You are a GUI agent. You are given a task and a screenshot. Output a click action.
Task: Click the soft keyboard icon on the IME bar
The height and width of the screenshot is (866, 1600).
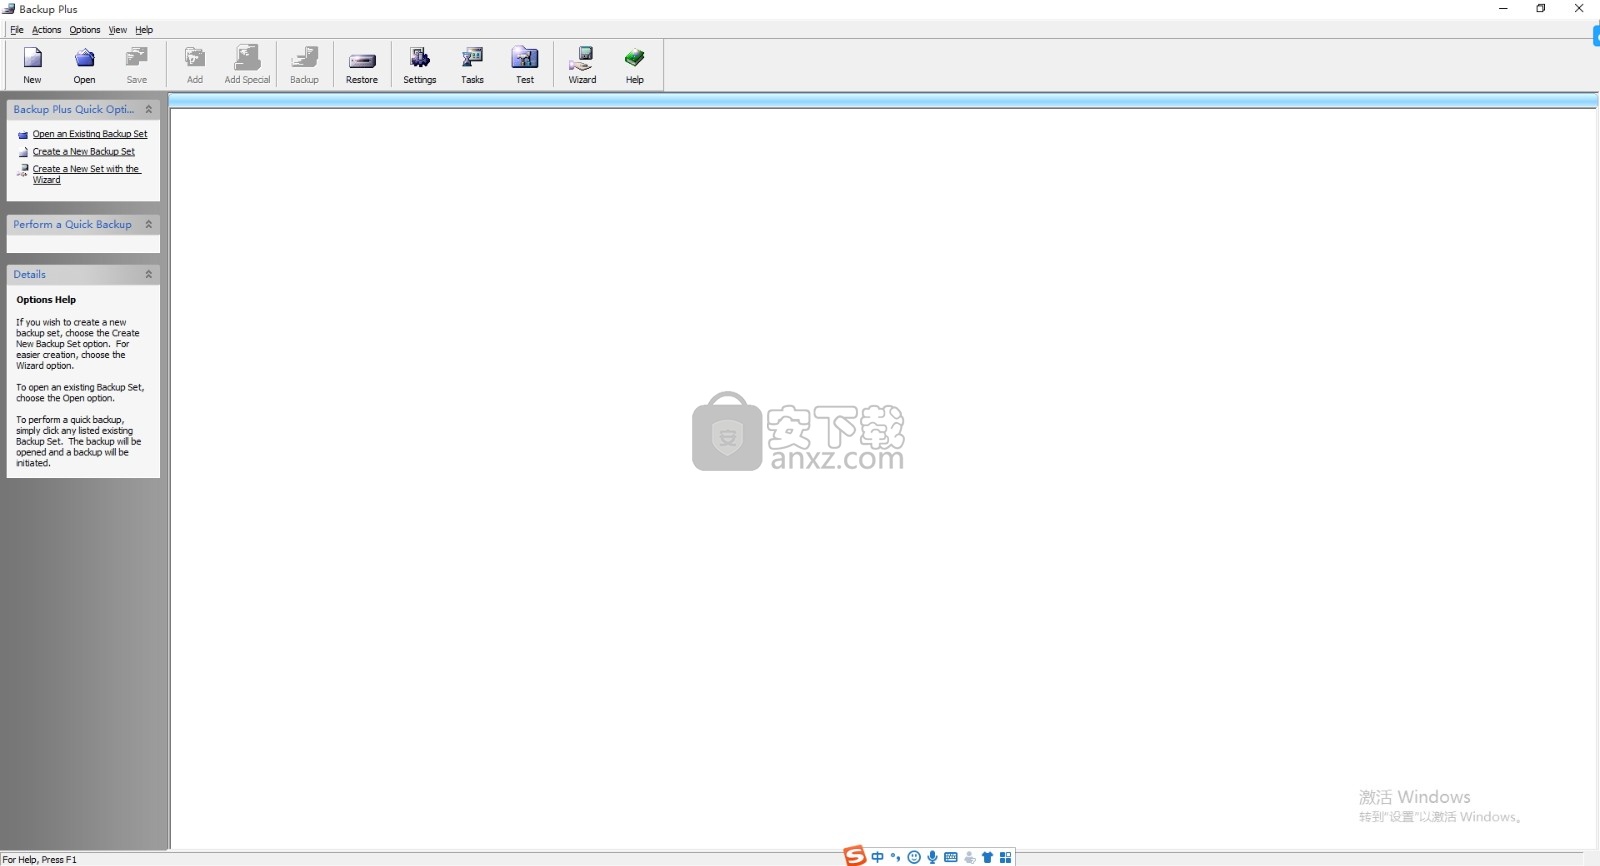coord(951,857)
